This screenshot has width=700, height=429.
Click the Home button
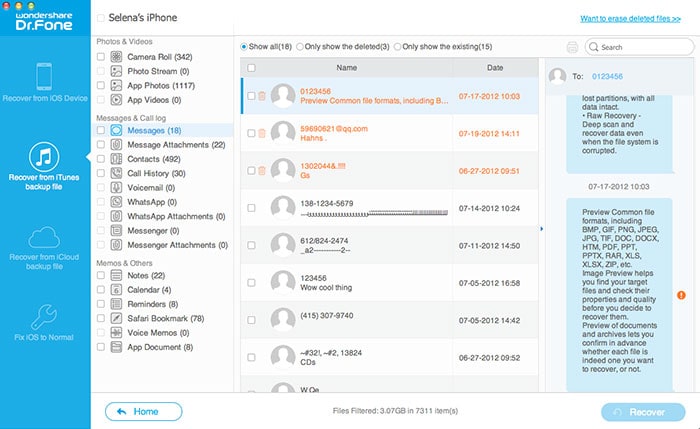(144, 412)
